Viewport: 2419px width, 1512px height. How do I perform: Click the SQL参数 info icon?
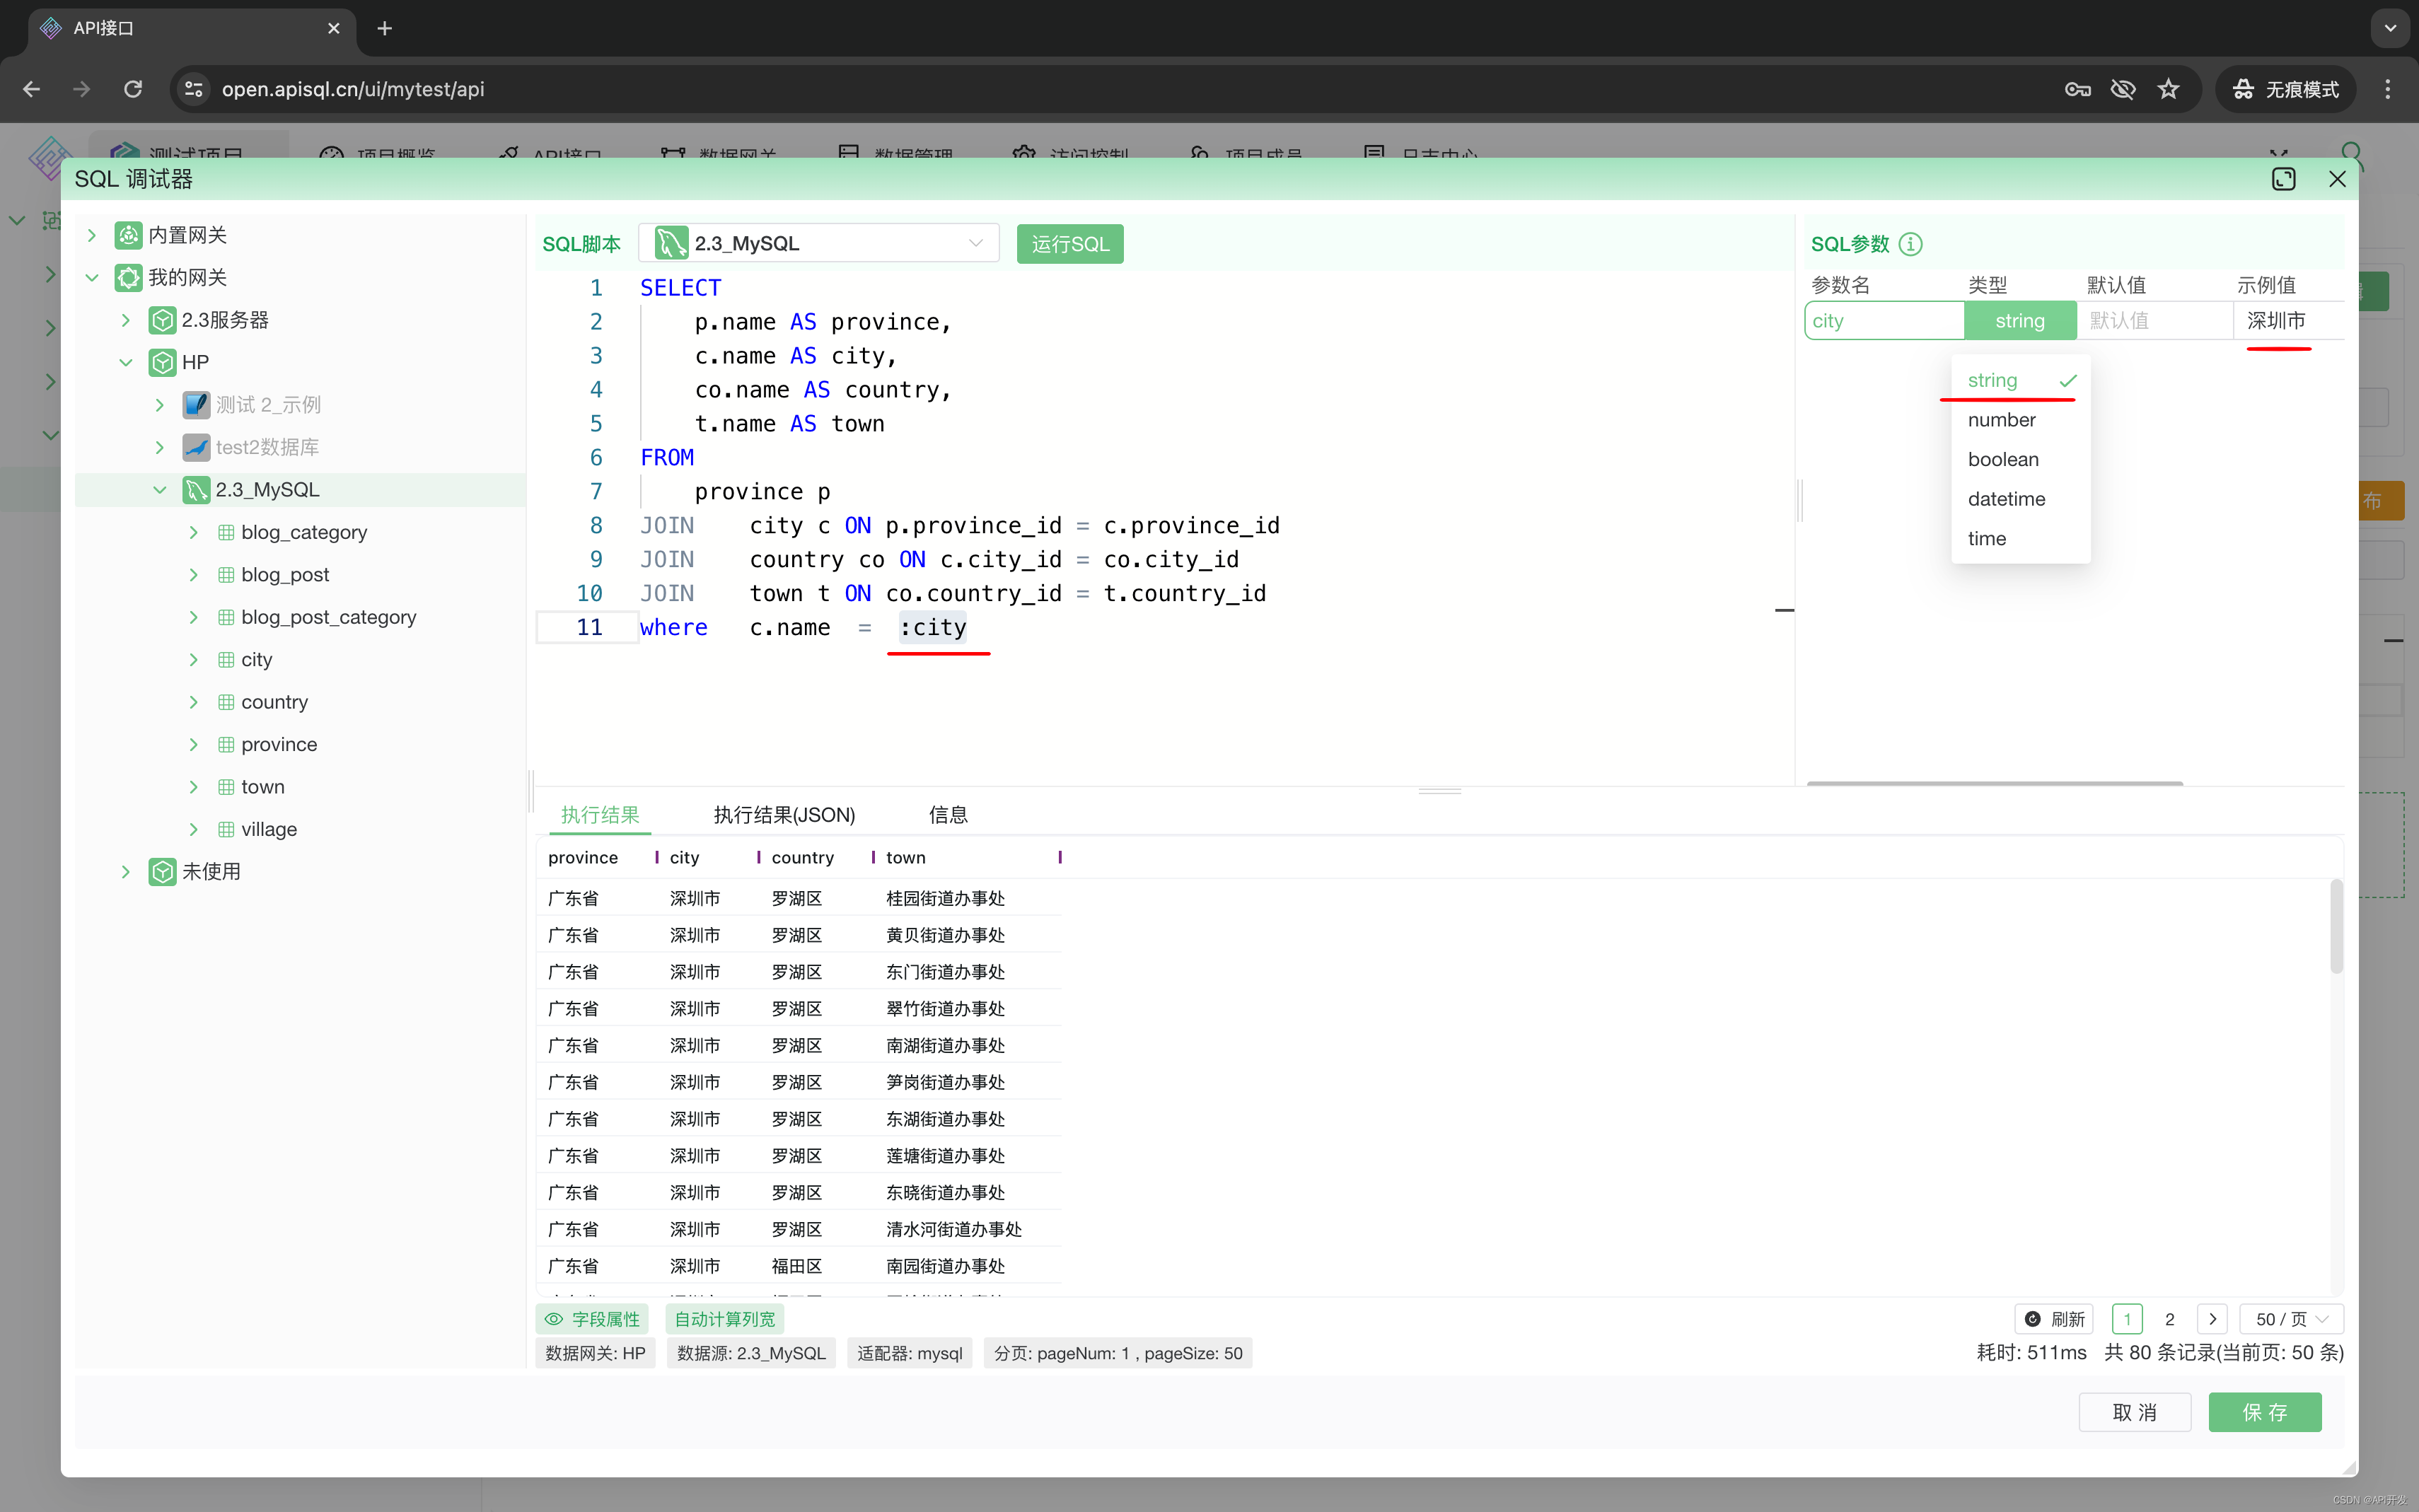1910,244
